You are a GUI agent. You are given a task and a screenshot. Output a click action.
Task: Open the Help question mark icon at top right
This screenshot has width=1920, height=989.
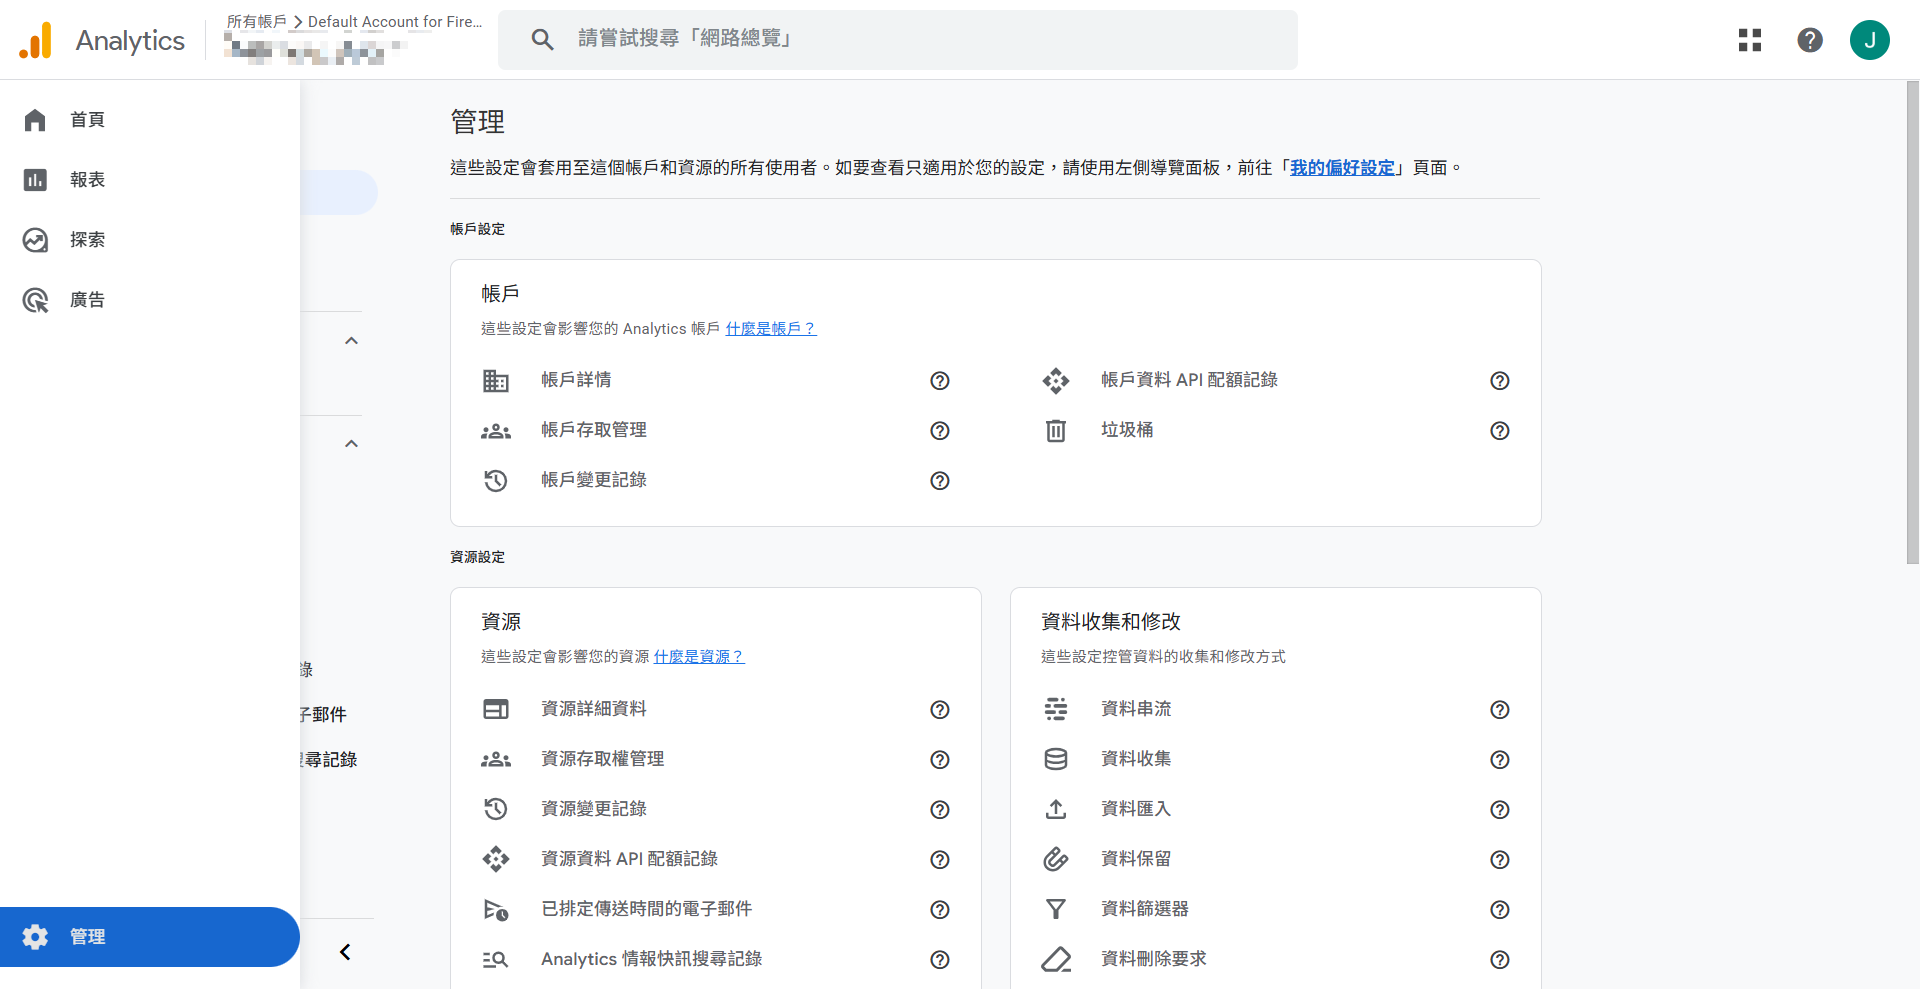1810,40
